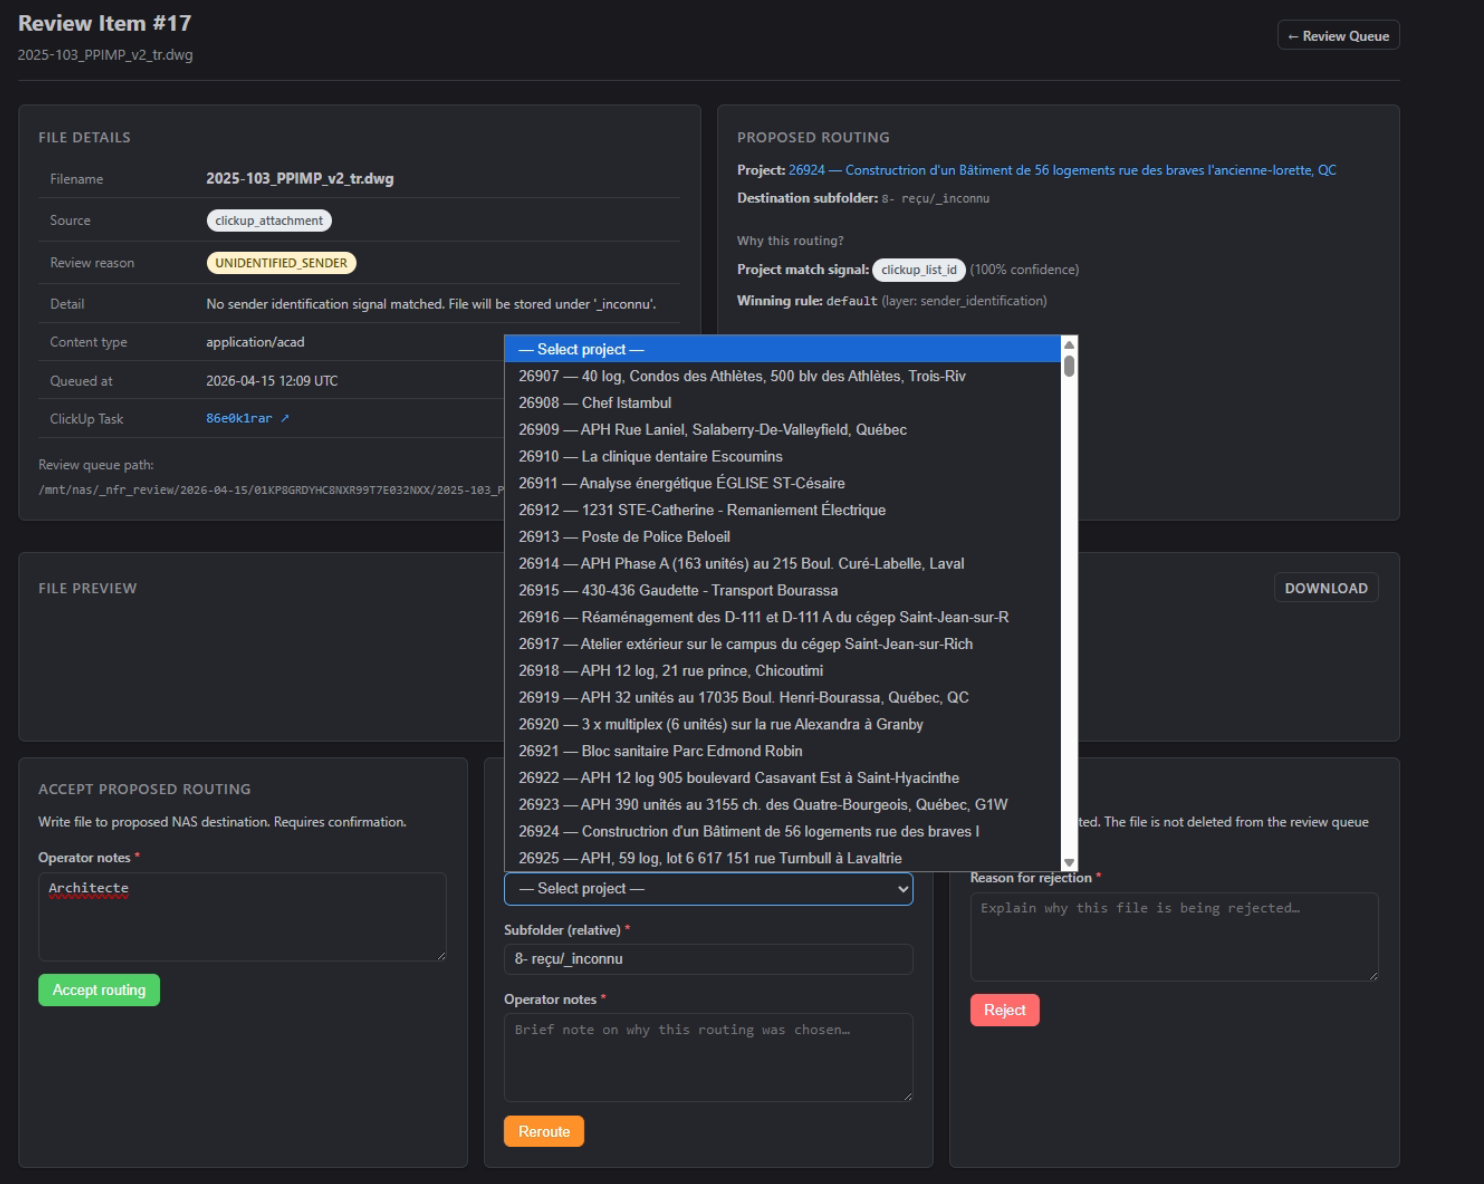1484x1184 pixels.
Task: Click the Subfolder (relative) input field
Action: pyautogui.click(x=708, y=959)
